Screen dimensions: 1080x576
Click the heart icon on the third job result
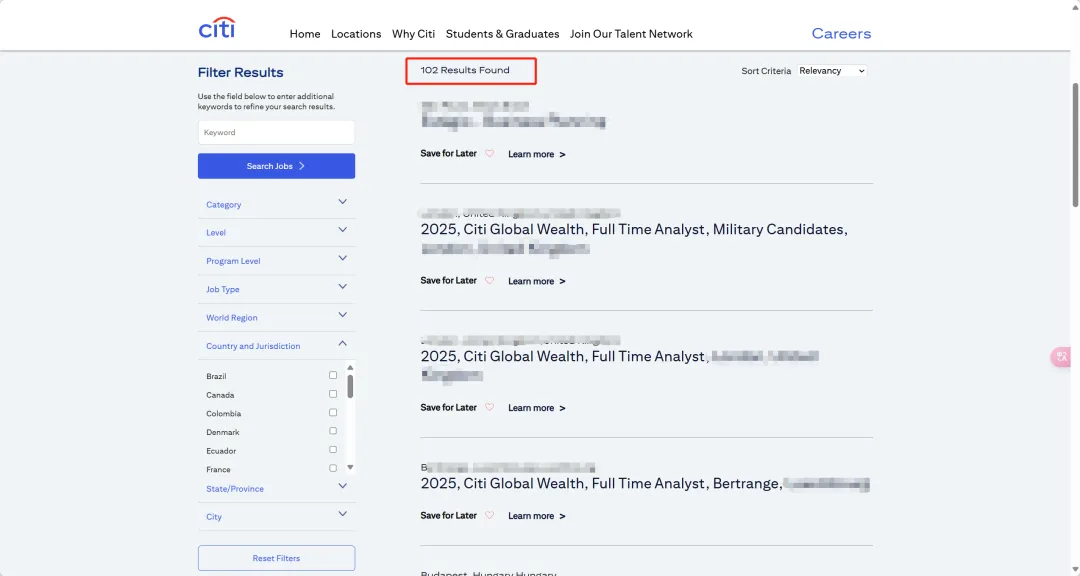pos(490,407)
